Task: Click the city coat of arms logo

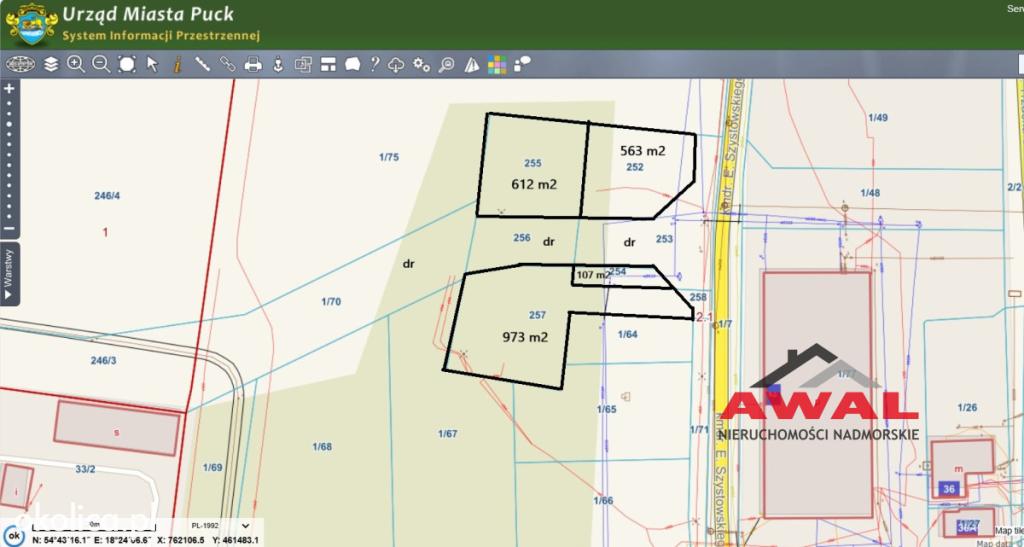Action: [x=31, y=24]
